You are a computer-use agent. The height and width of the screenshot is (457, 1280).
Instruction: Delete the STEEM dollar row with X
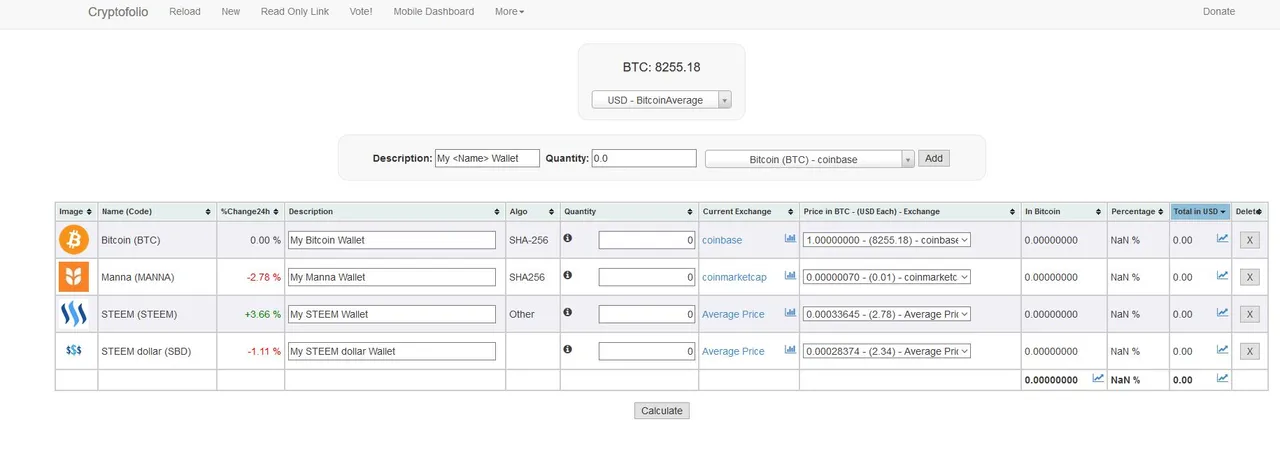[1250, 351]
